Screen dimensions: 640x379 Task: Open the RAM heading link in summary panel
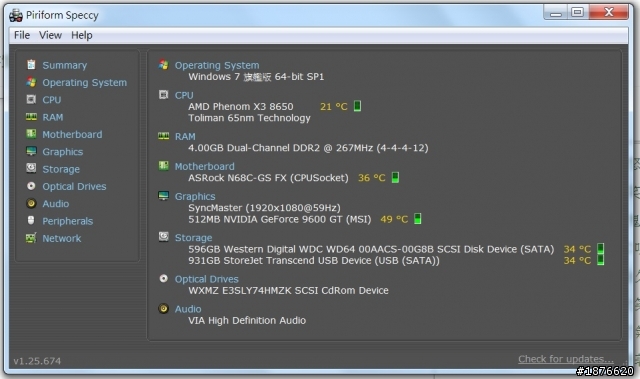pos(185,137)
